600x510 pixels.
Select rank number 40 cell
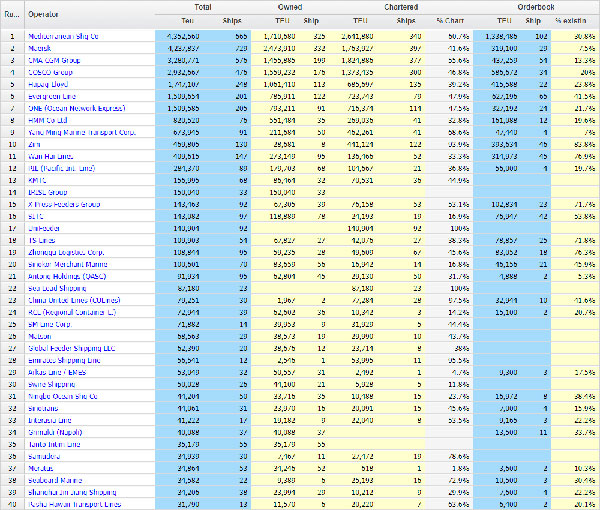[x=12, y=504]
